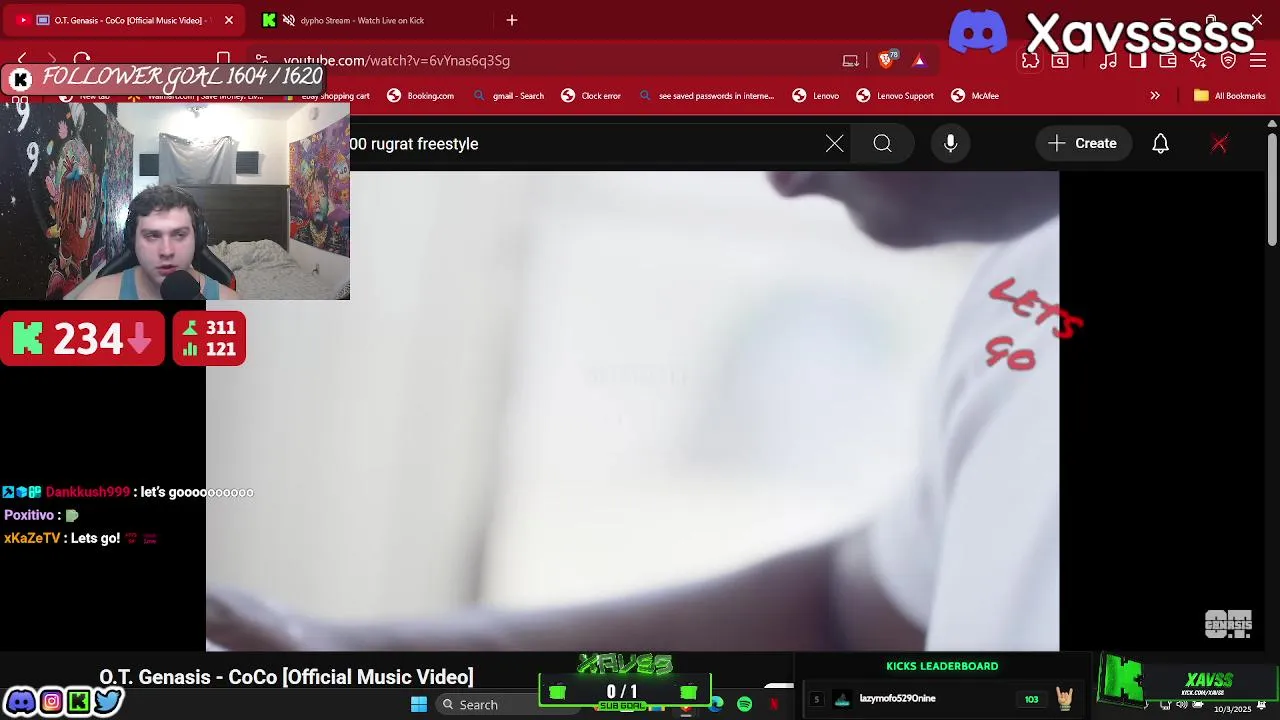Open the Lenovo bookmark
Viewport: 1280px width, 720px height.
[x=816, y=96]
